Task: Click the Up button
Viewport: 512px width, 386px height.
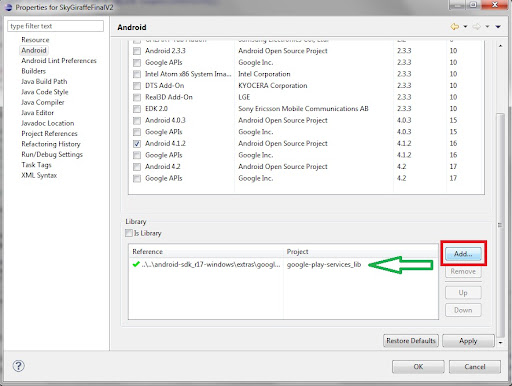Action: click(x=463, y=293)
